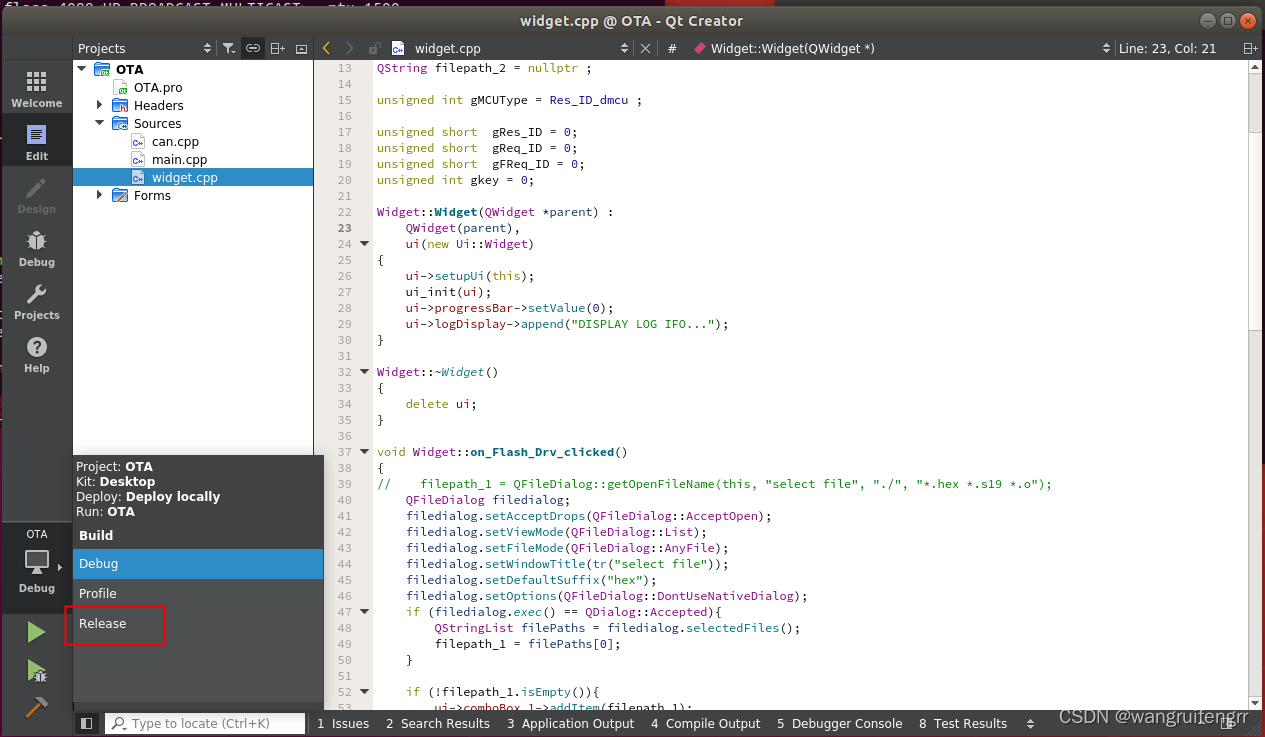Screen dimensions: 1265x737
Task: Collapse the Sources folder
Action: (100, 123)
